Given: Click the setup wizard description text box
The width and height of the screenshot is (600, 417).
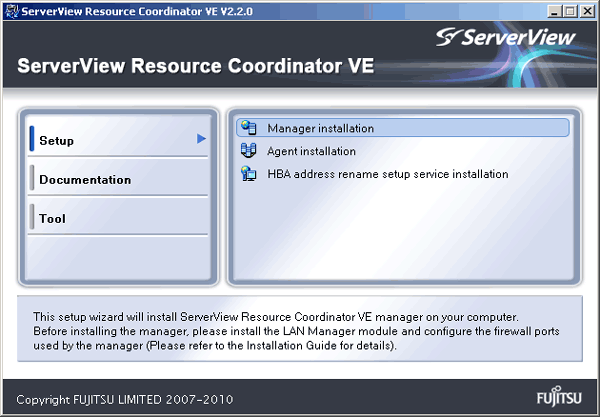Looking at the screenshot, I should coord(300,328).
